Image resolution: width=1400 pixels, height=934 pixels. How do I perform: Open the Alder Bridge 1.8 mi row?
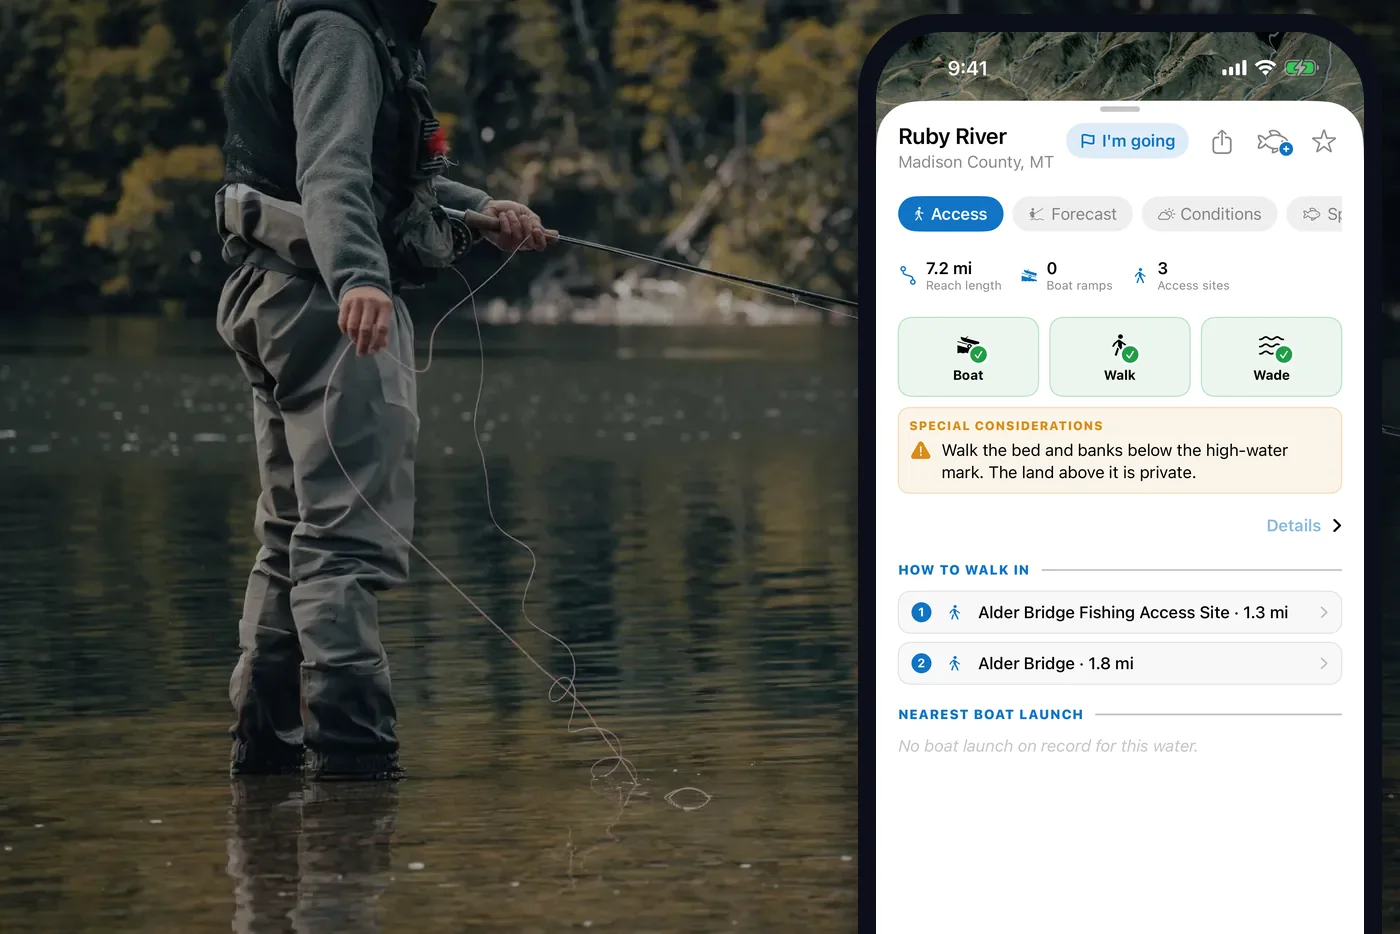coord(1120,664)
